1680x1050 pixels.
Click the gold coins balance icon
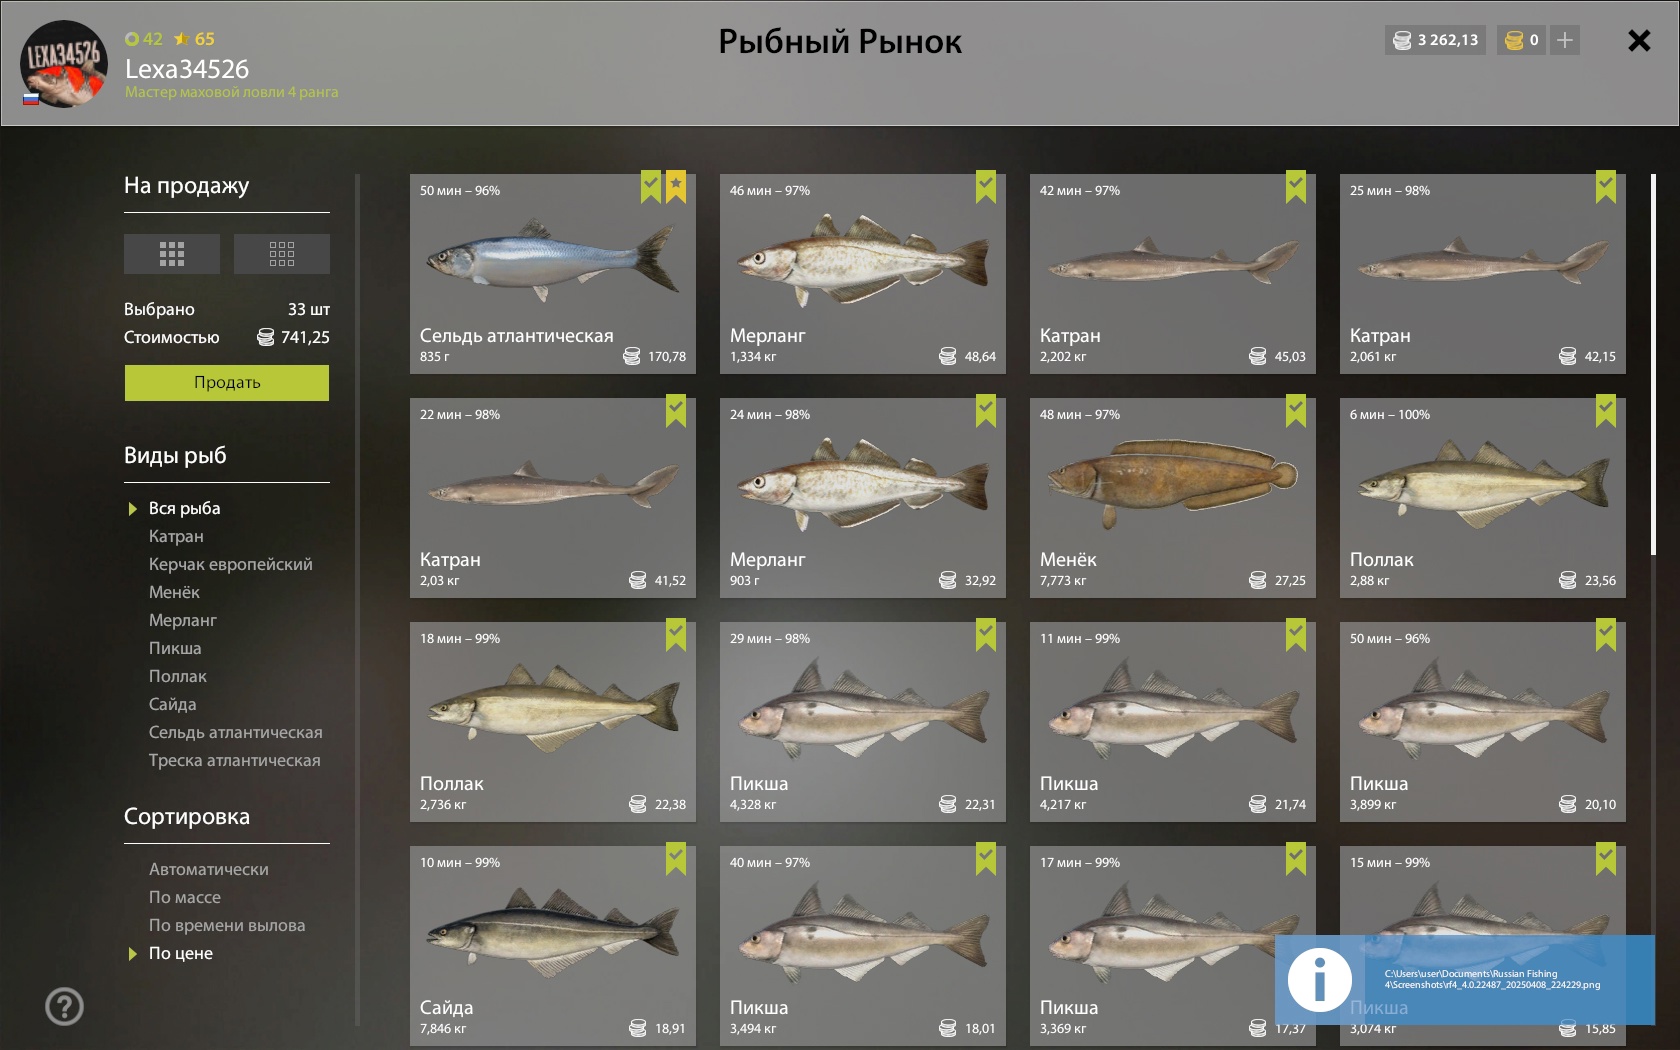pos(1514,40)
